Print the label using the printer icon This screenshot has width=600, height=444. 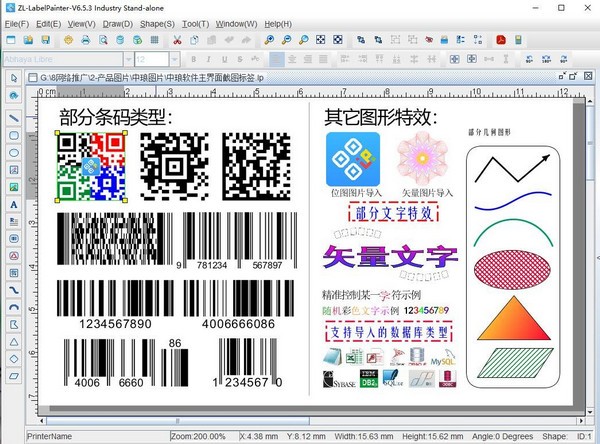point(86,40)
